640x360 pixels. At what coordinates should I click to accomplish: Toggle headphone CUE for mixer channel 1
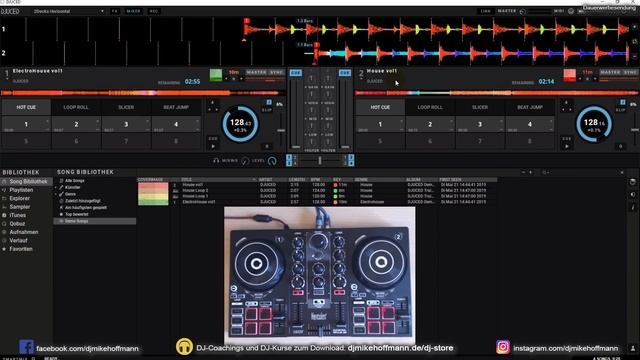[x=296, y=73]
